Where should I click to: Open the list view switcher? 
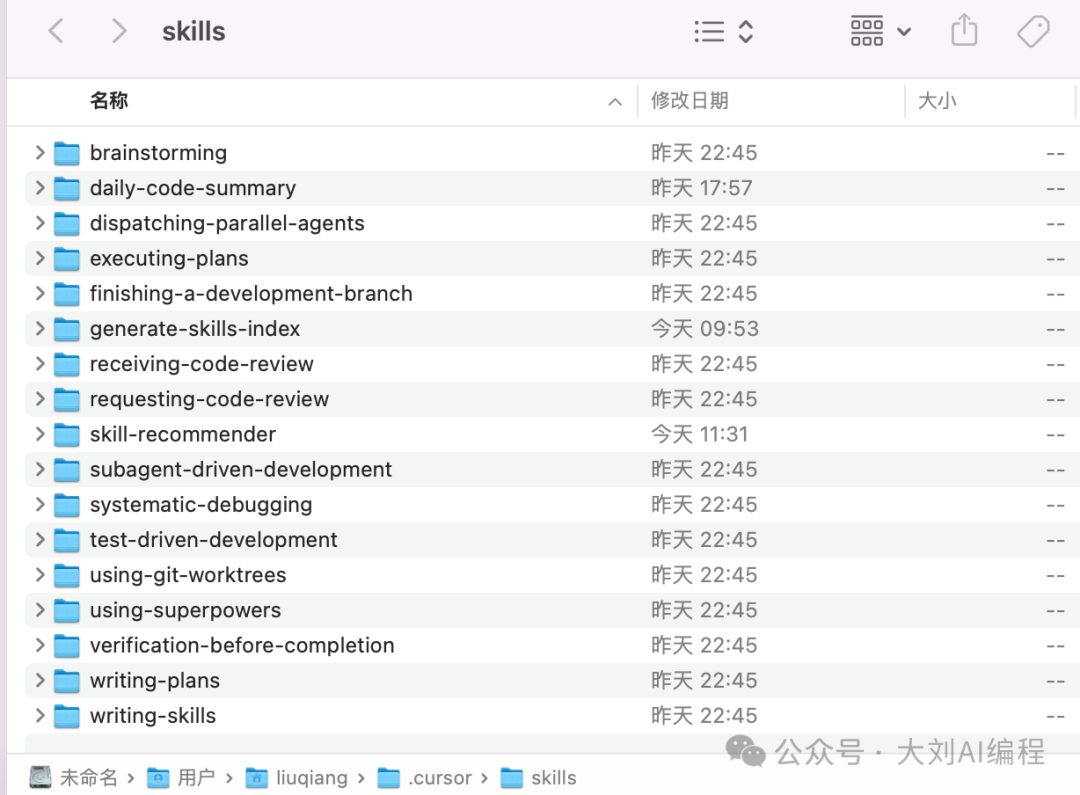coord(723,32)
